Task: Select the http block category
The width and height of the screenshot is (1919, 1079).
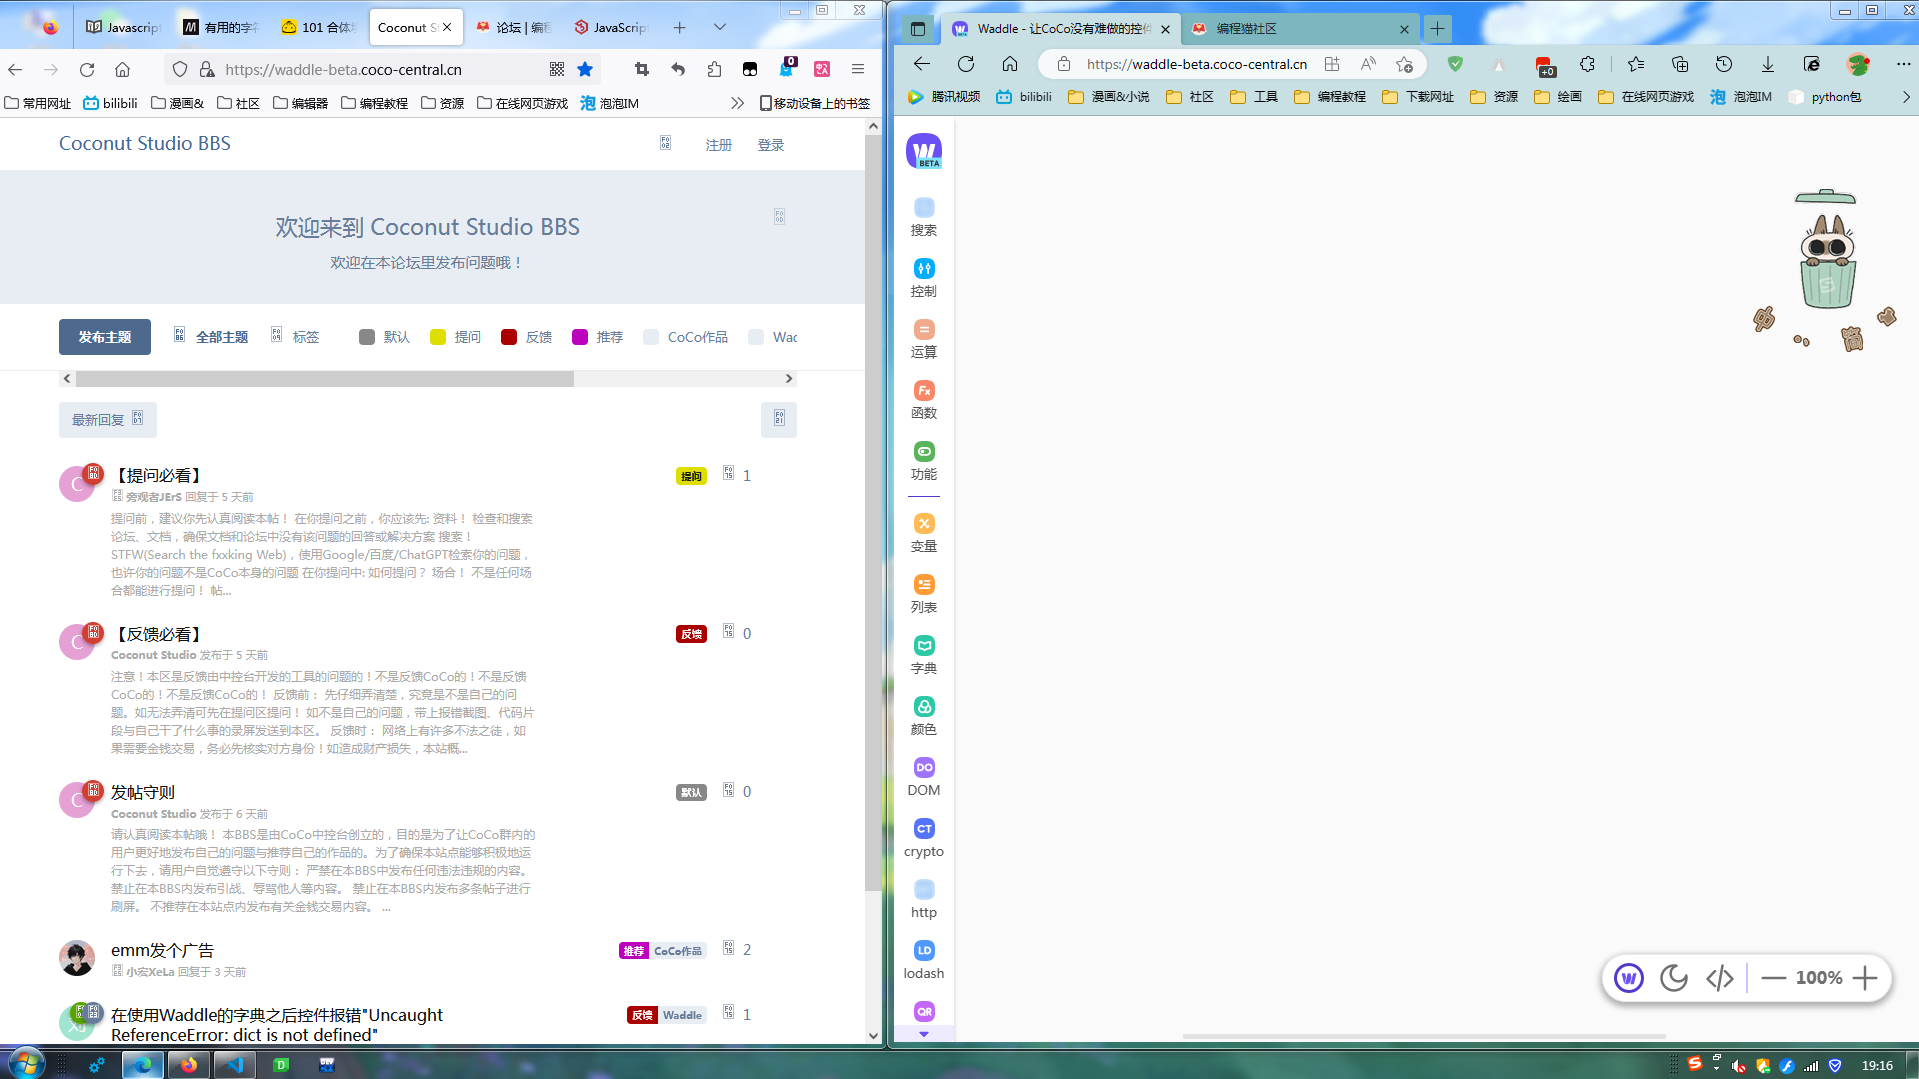Action: (x=924, y=899)
